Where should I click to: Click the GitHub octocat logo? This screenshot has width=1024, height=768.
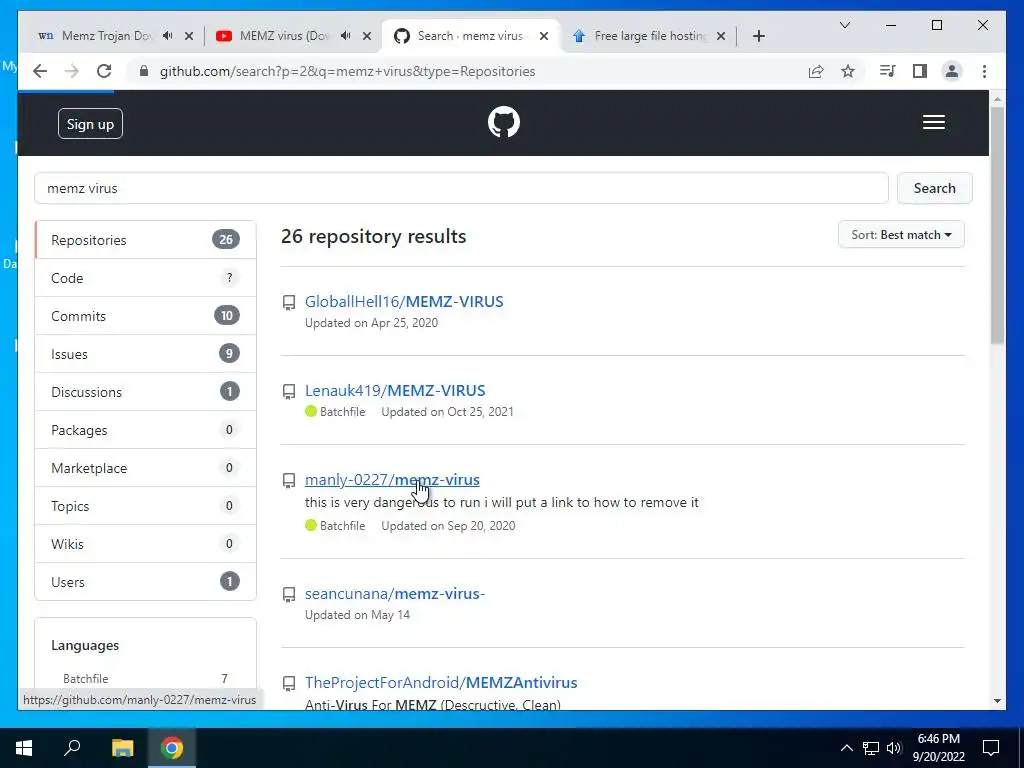pyautogui.click(x=504, y=122)
